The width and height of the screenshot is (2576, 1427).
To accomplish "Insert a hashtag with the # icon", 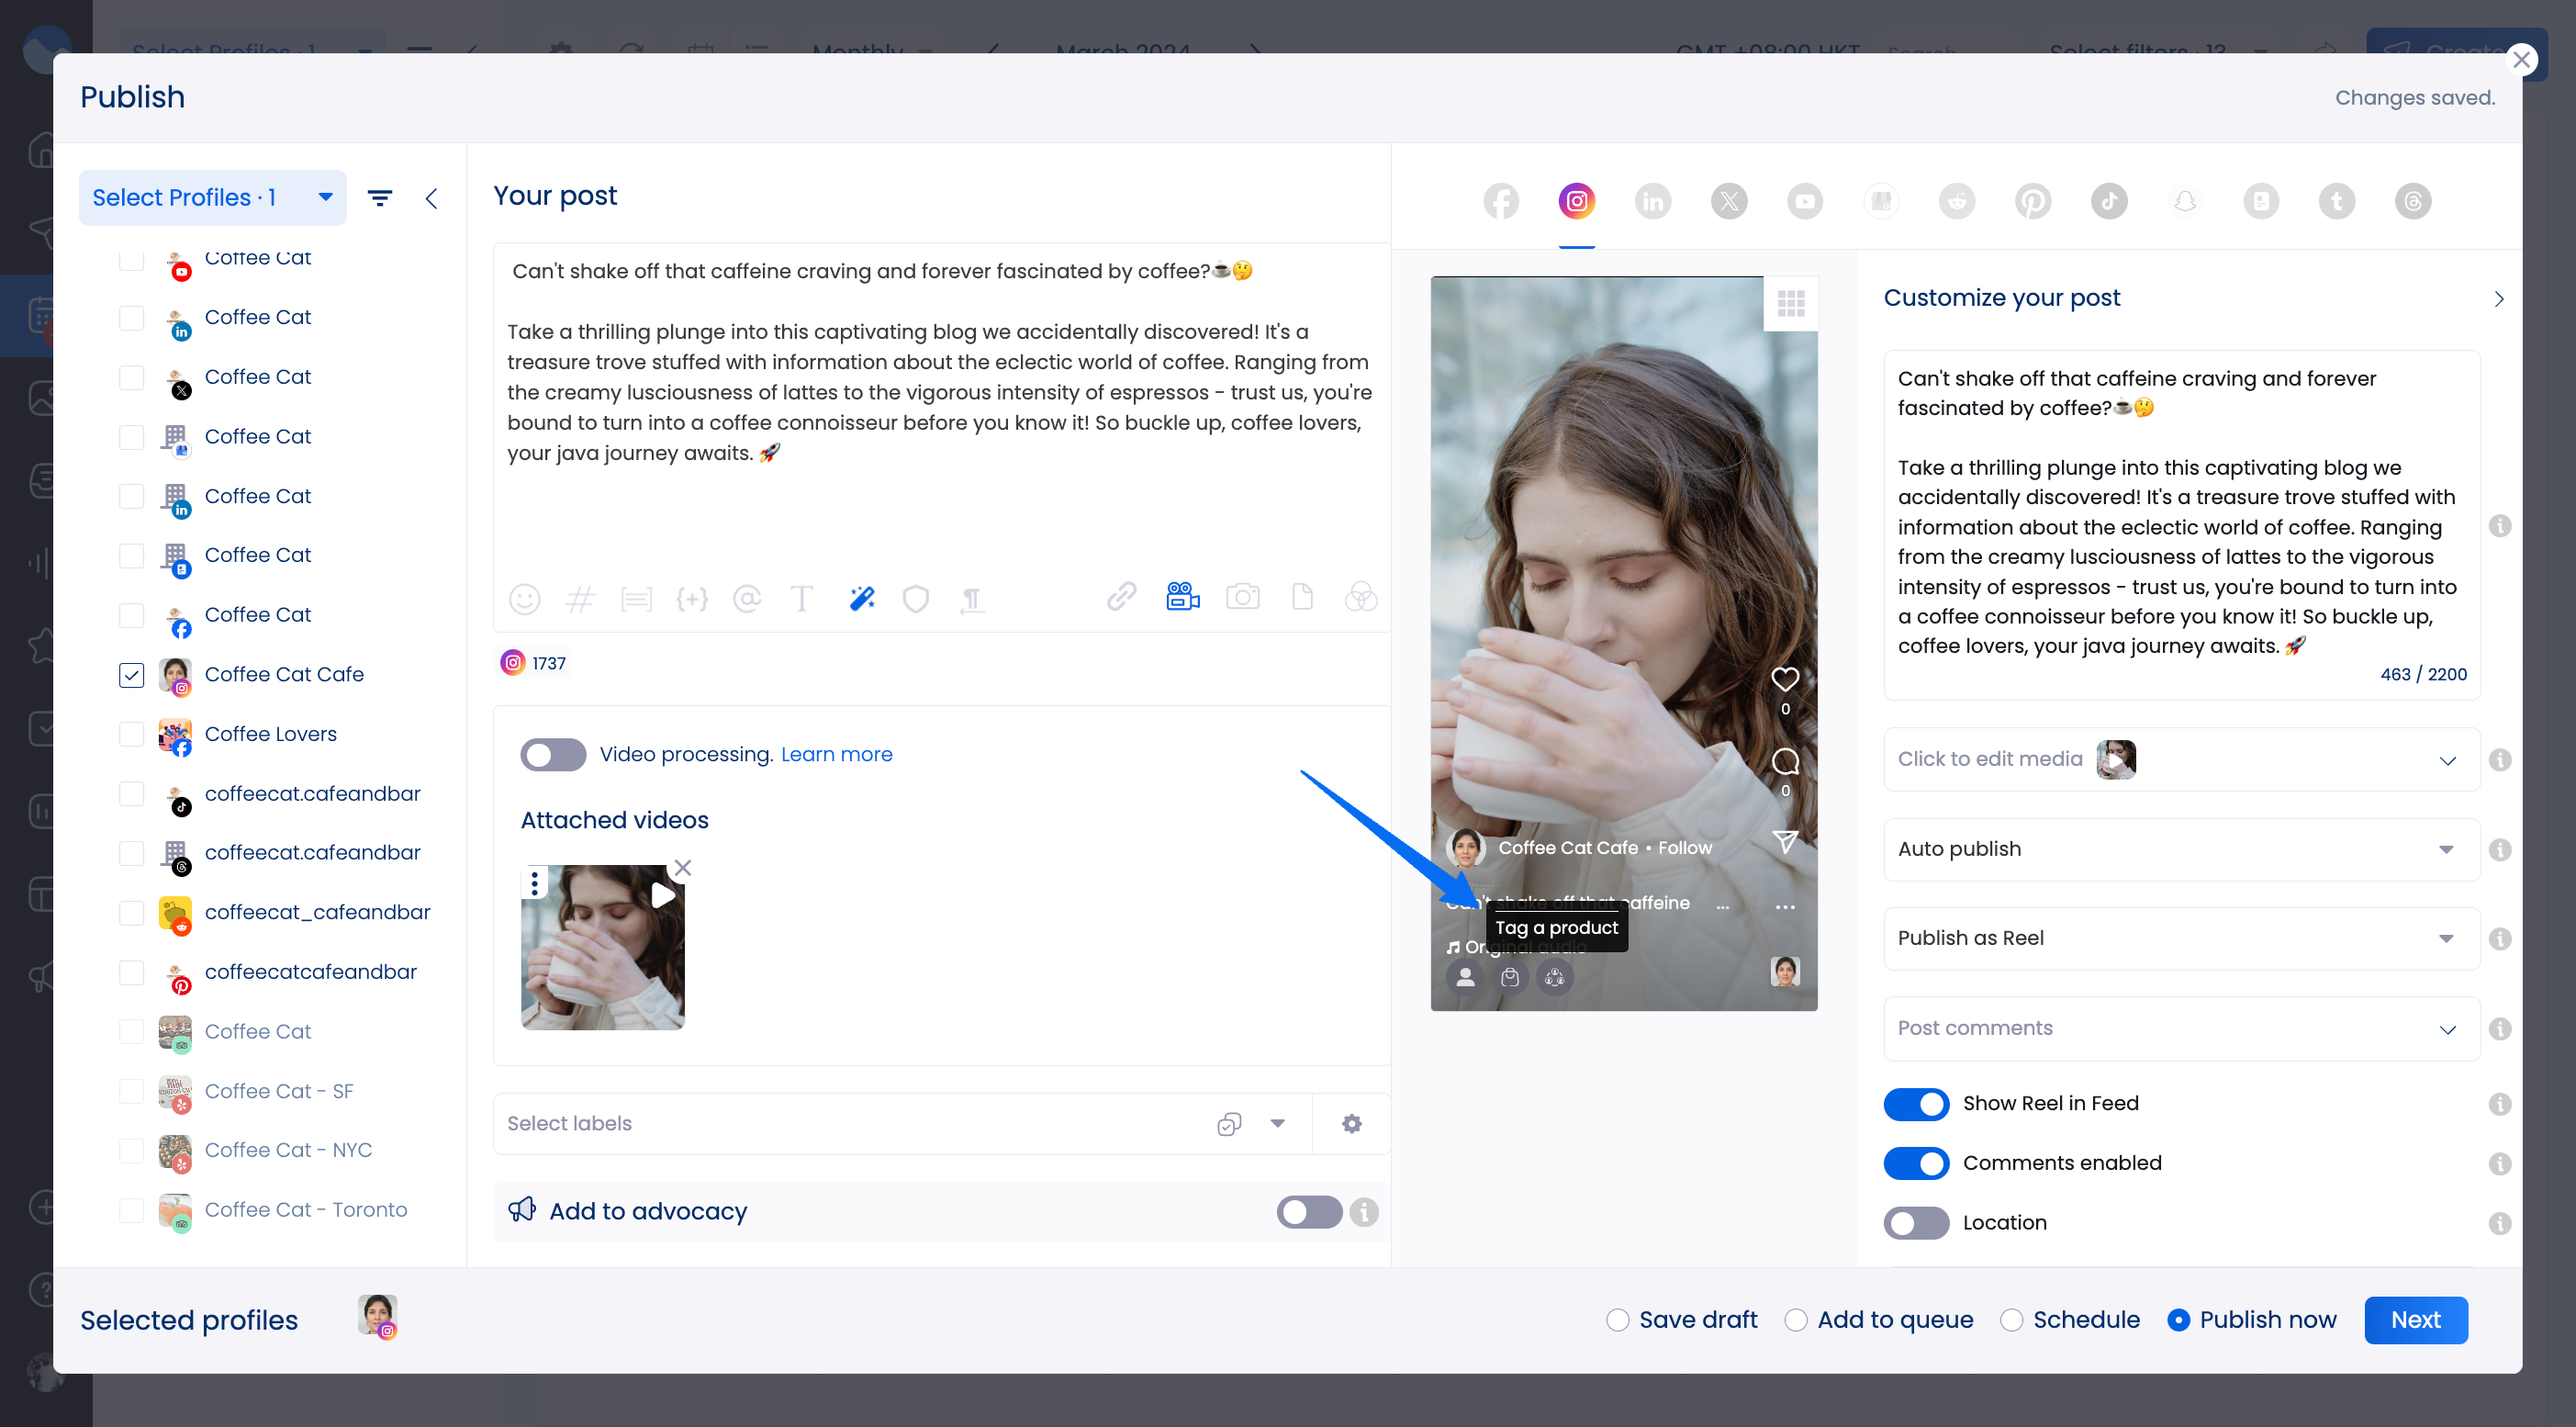I will 580,599.
